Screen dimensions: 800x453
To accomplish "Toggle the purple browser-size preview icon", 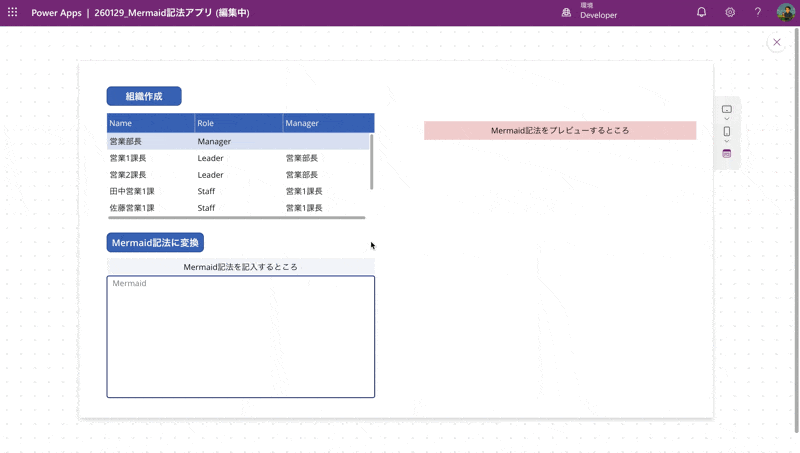I will coord(727,154).
